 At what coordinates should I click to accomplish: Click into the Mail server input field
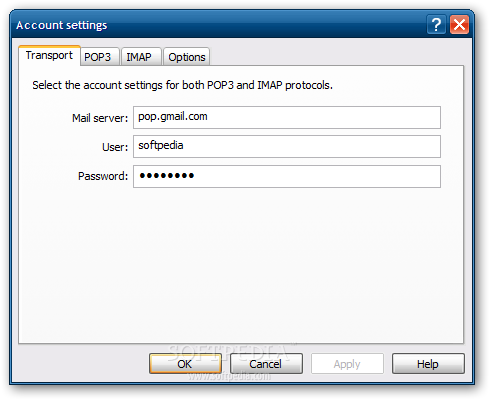[287, 117]
